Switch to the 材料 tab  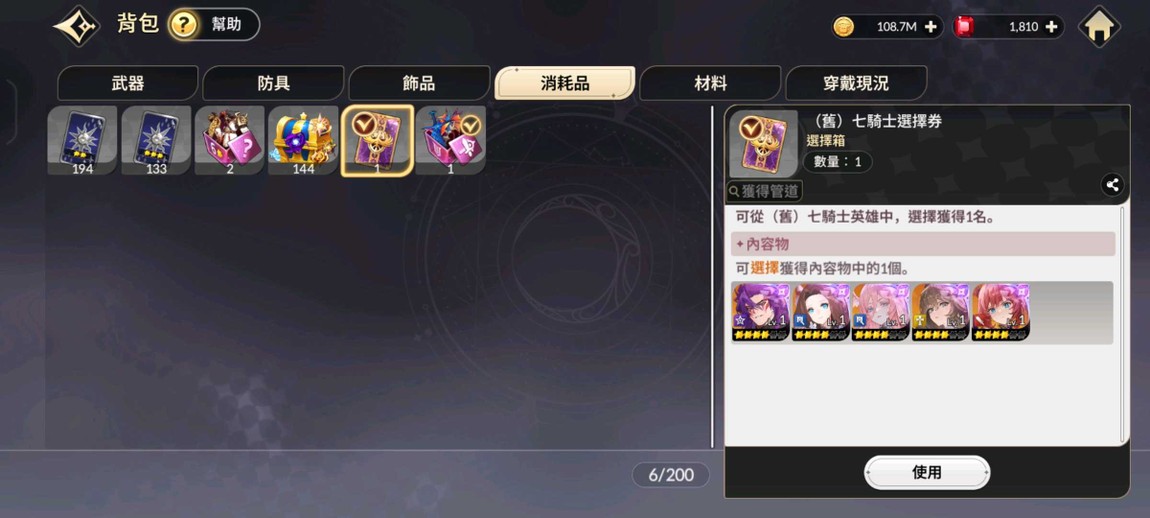tap(710, 83)
